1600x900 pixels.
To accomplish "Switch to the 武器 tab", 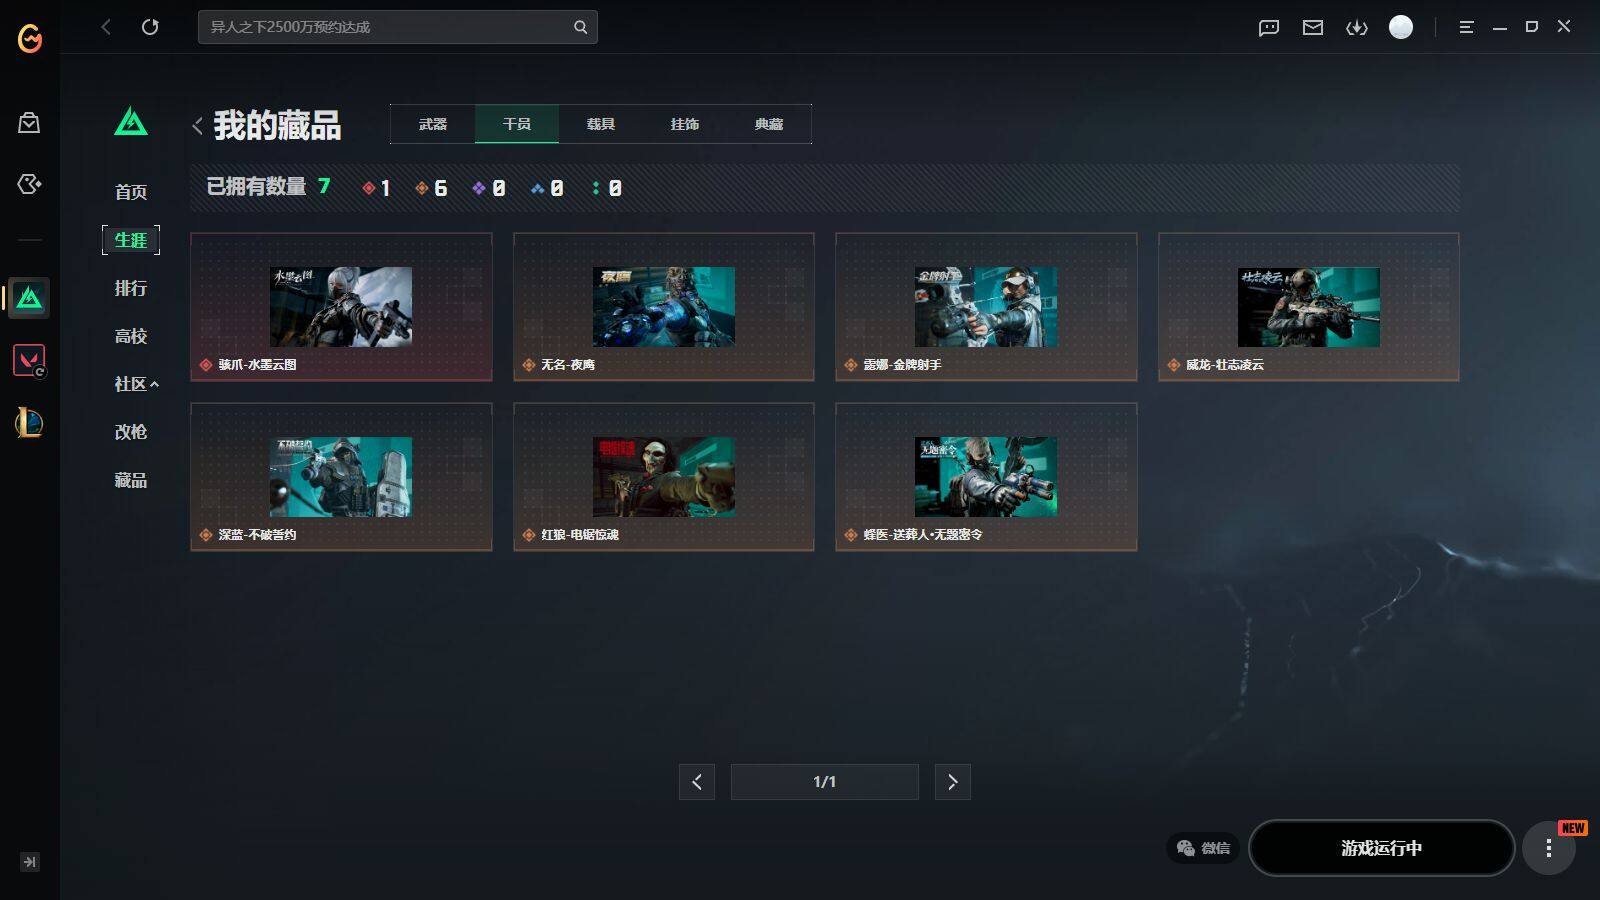I will (x=433, y=124).
